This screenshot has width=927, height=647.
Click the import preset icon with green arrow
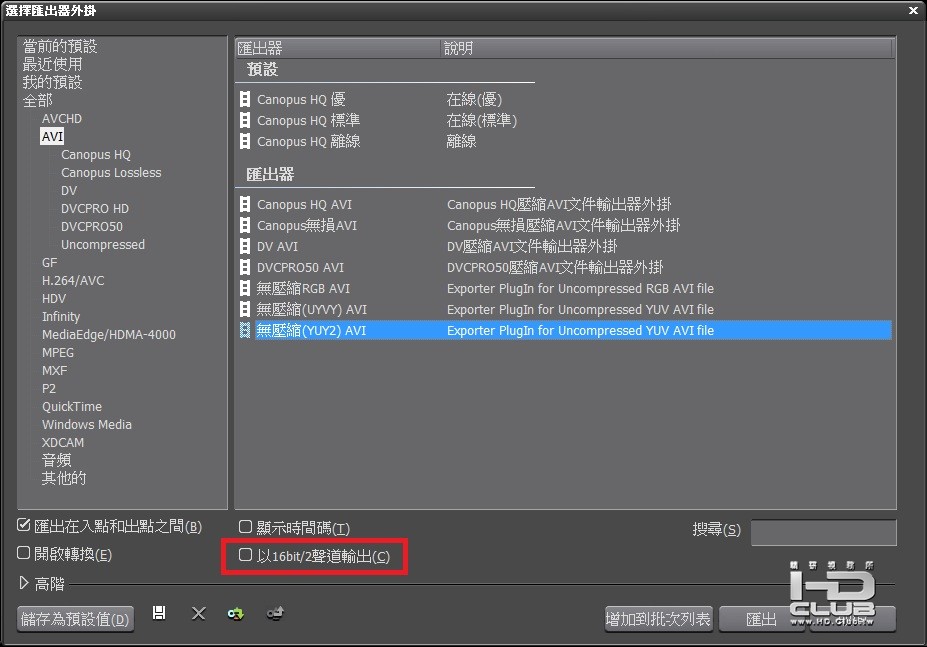coord(236,614)
